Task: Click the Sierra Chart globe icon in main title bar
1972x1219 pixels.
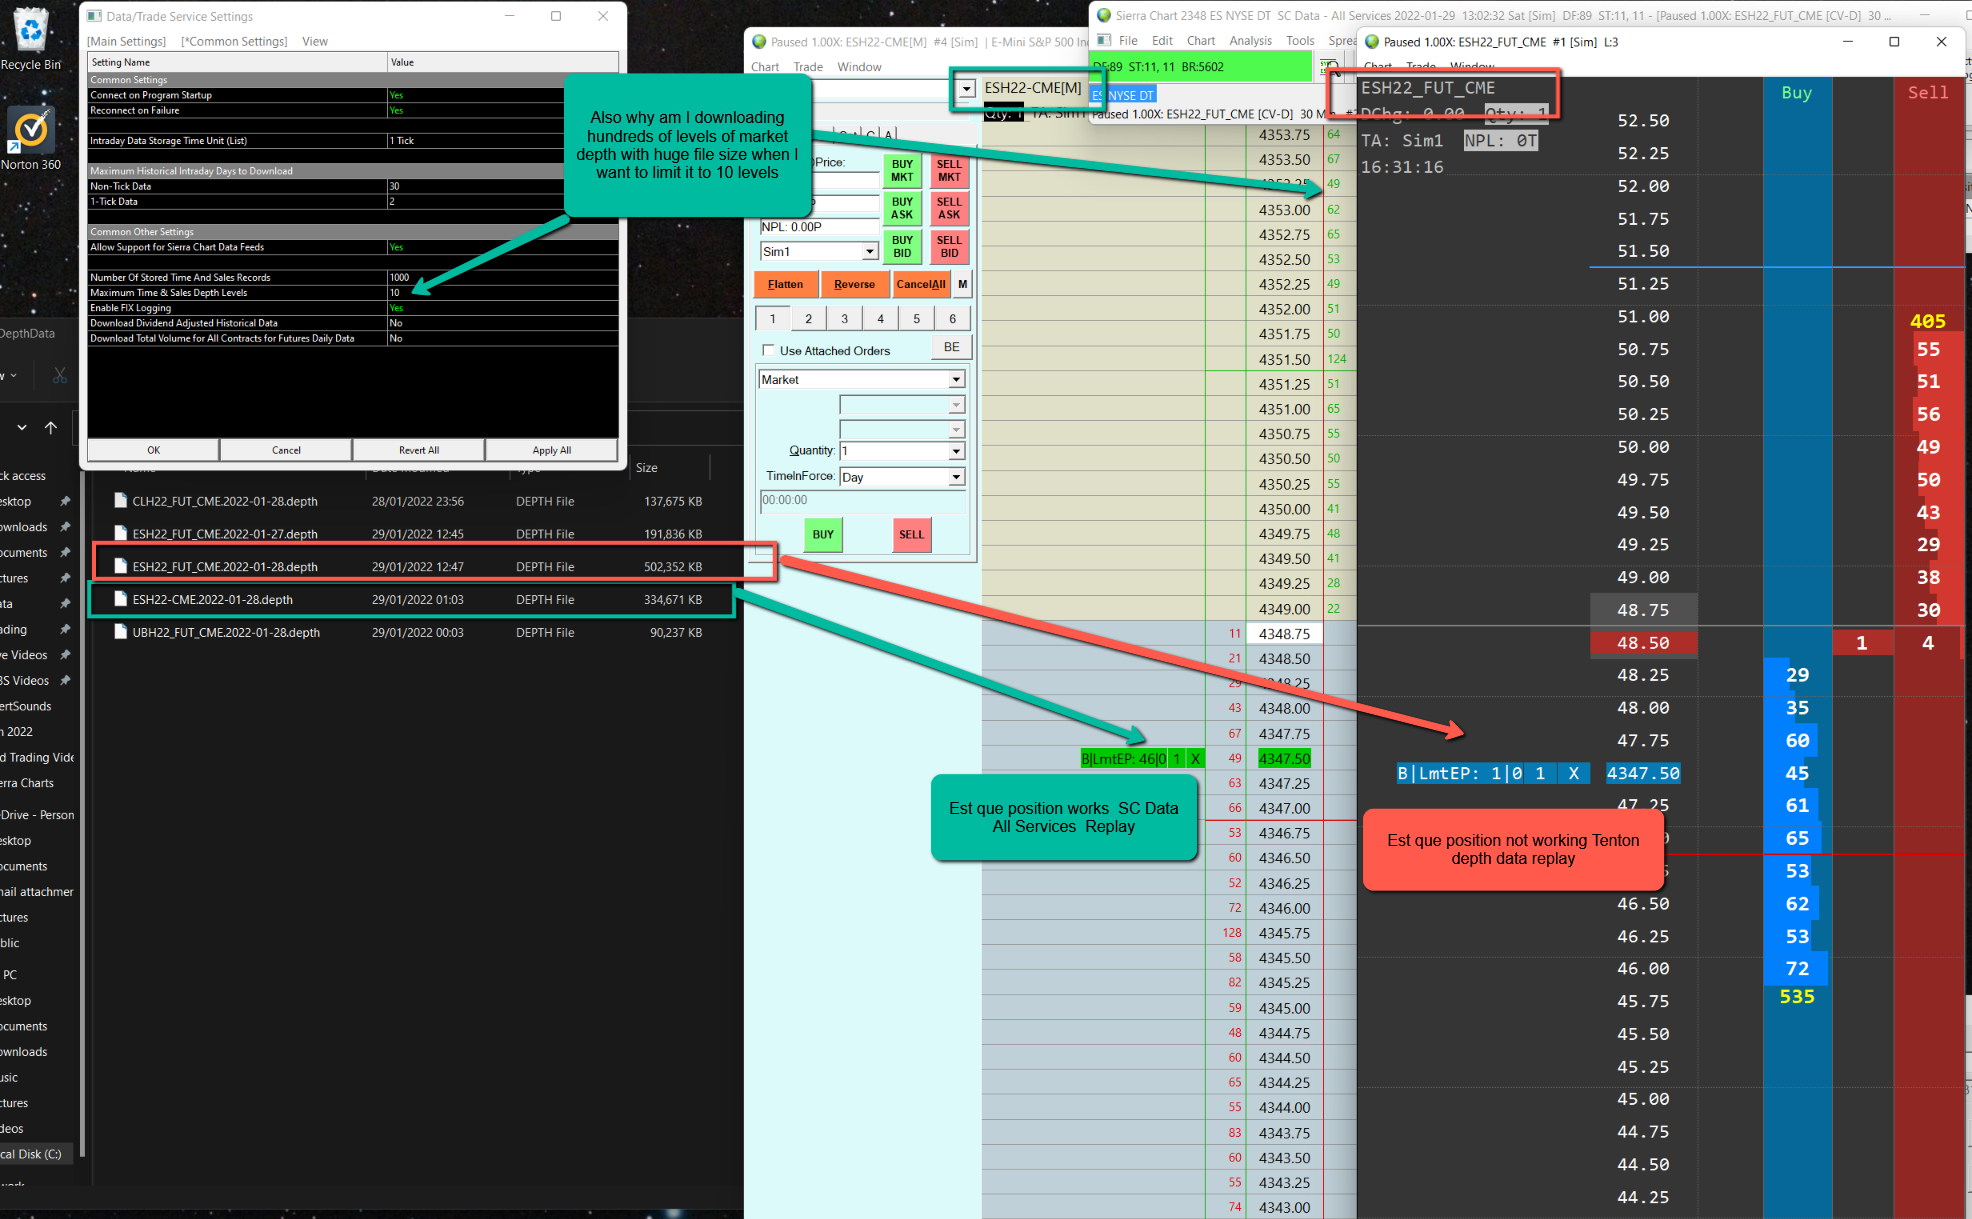Action: (1104, 15)
